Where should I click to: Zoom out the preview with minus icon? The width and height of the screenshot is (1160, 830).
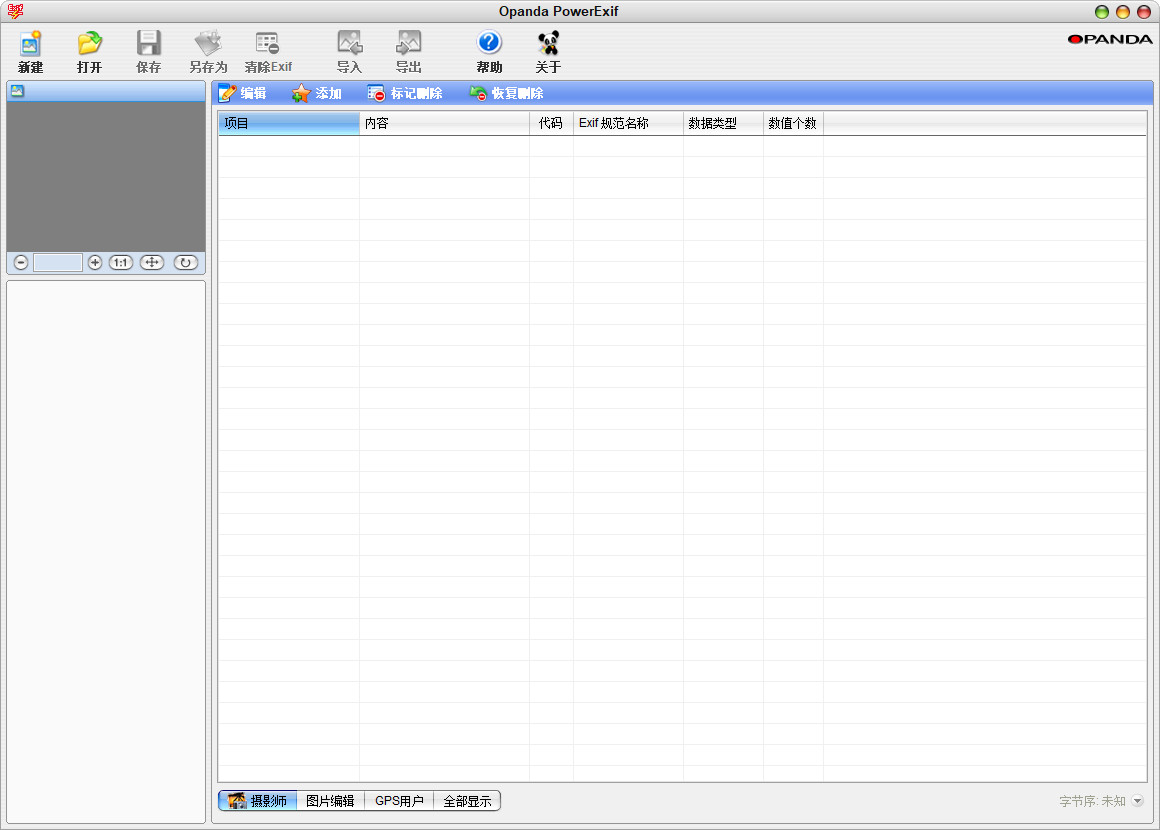coord(21,263)
